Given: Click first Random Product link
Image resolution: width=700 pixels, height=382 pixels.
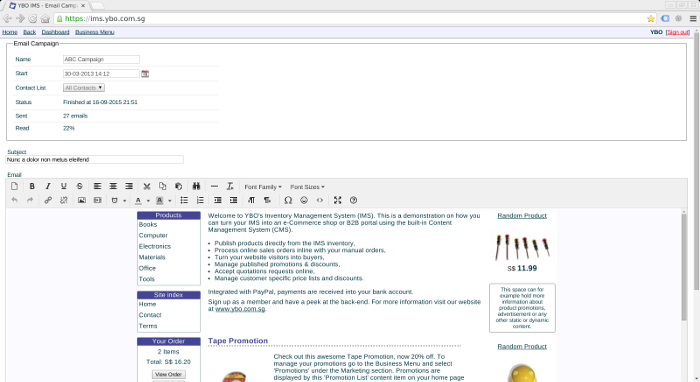Looking at the screenshot, I should pos(522,216).
